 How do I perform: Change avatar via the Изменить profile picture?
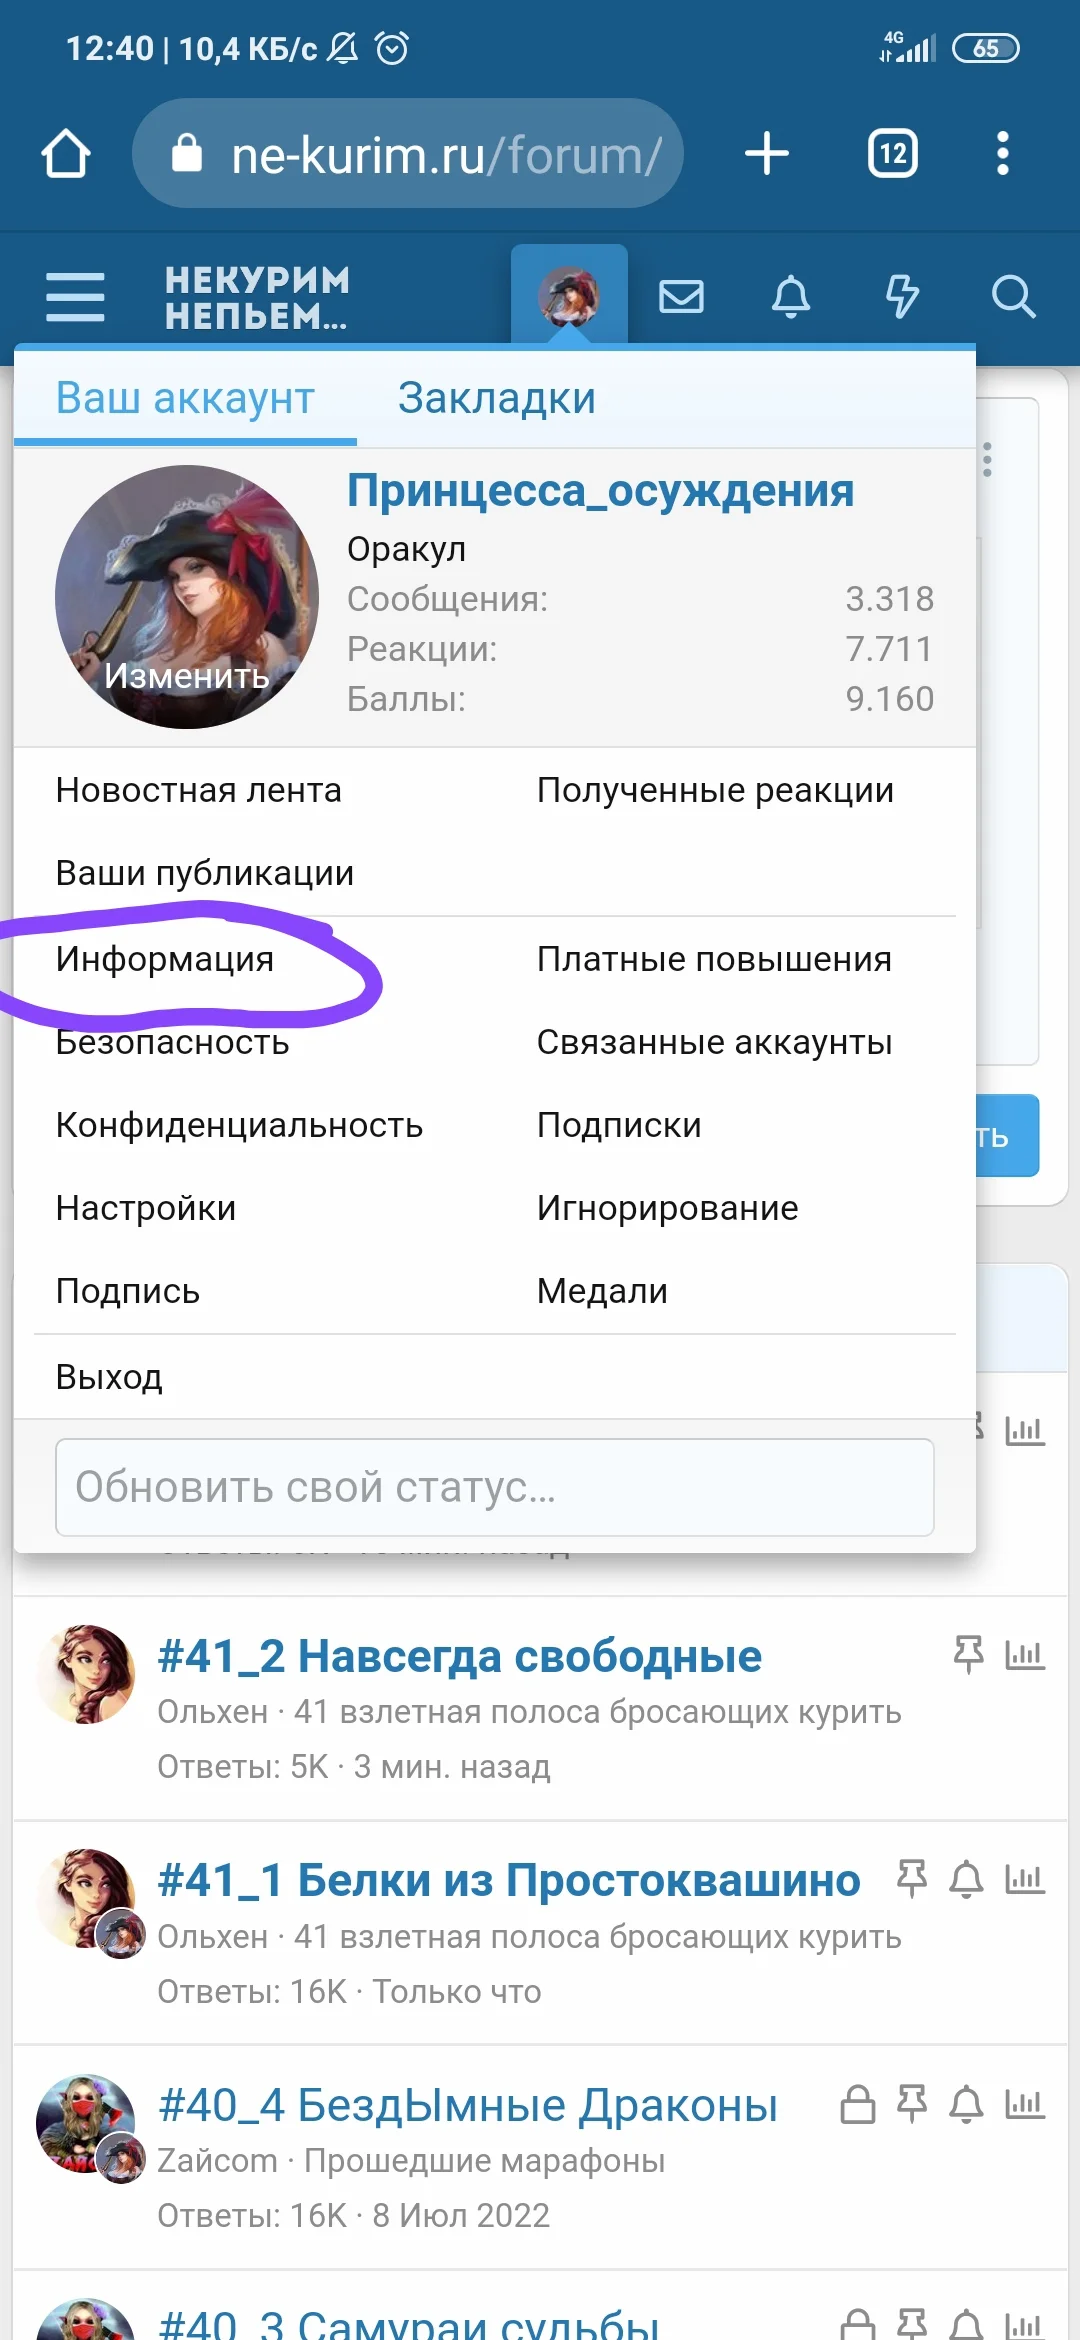click(x=187, y=597)
